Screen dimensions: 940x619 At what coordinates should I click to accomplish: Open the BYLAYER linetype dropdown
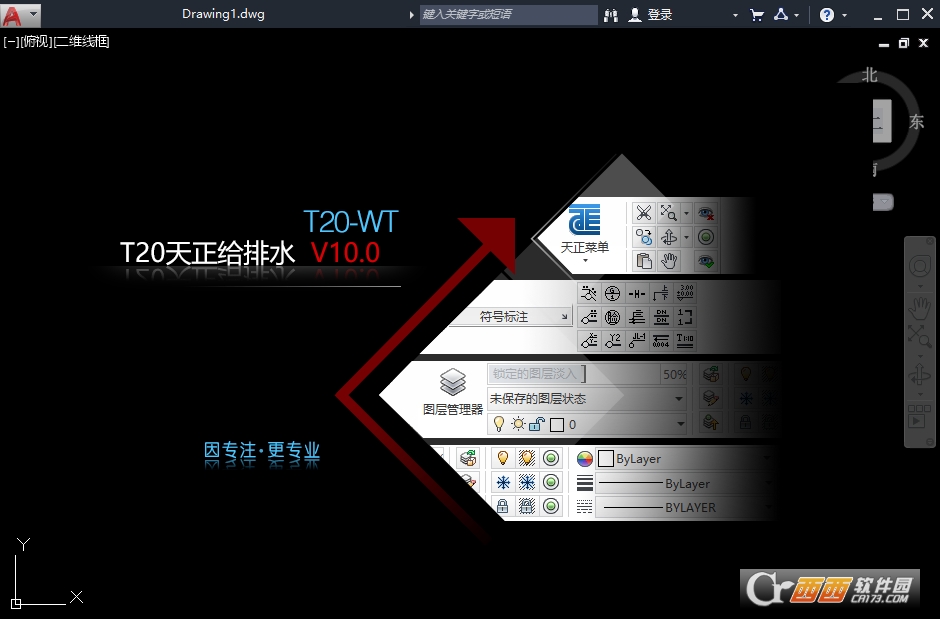(683, 508)
